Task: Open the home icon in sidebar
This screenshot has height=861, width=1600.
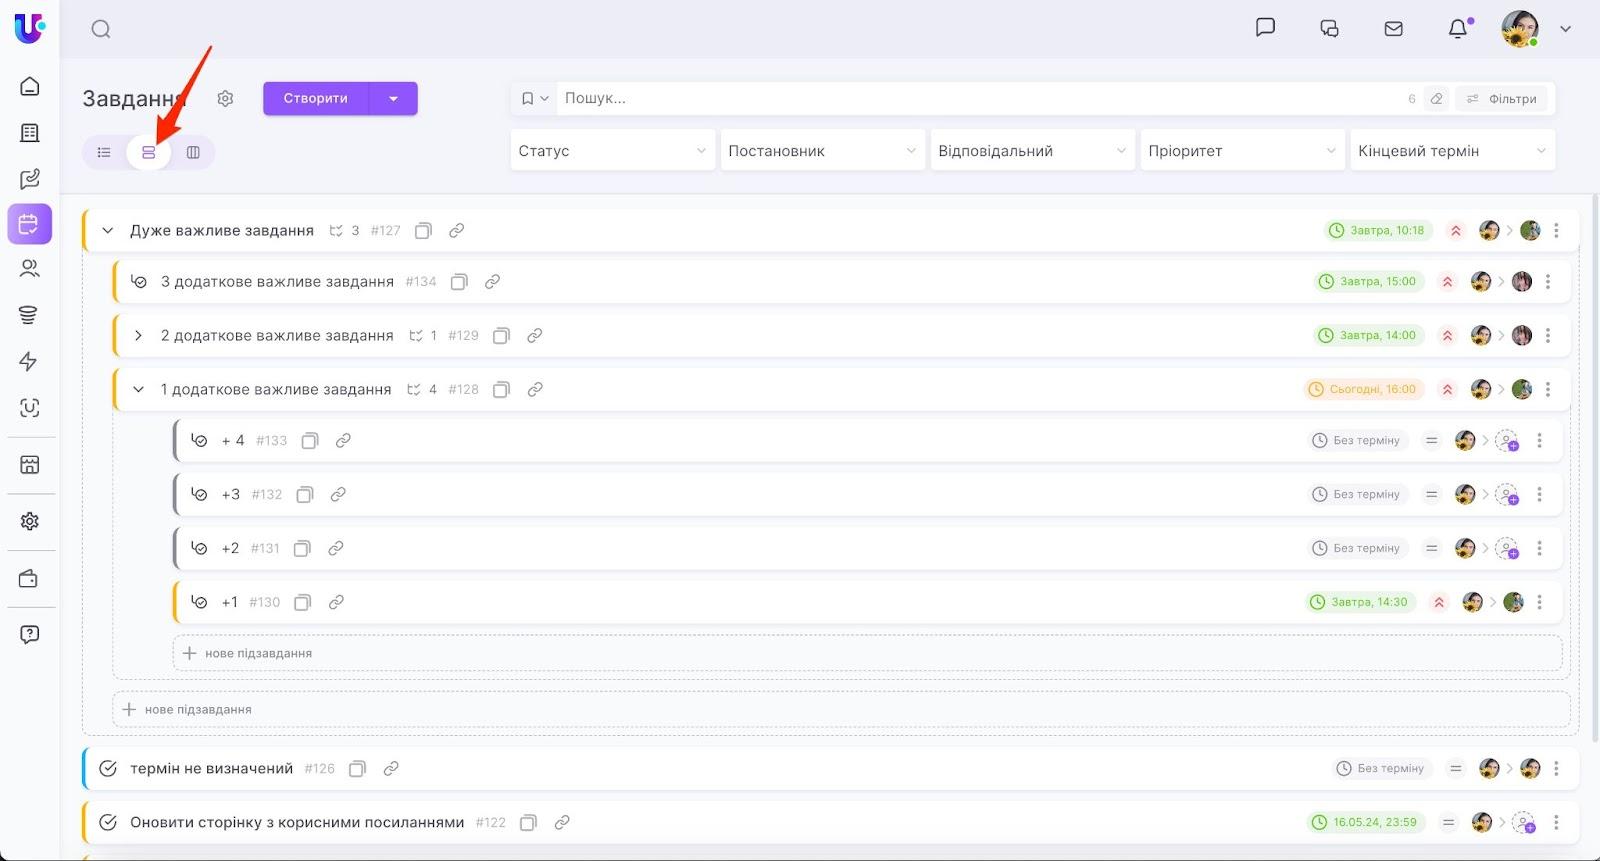Action: 30,86
